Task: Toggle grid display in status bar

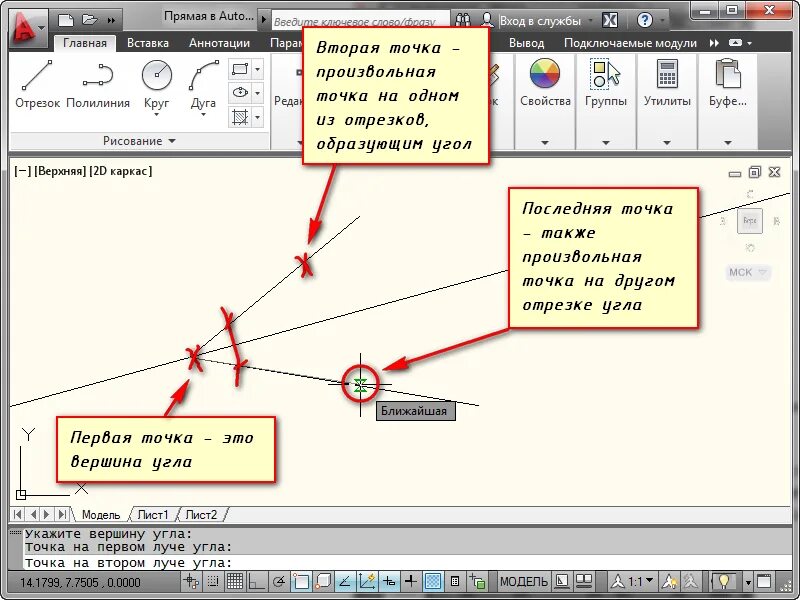Action: click(235, 582)
